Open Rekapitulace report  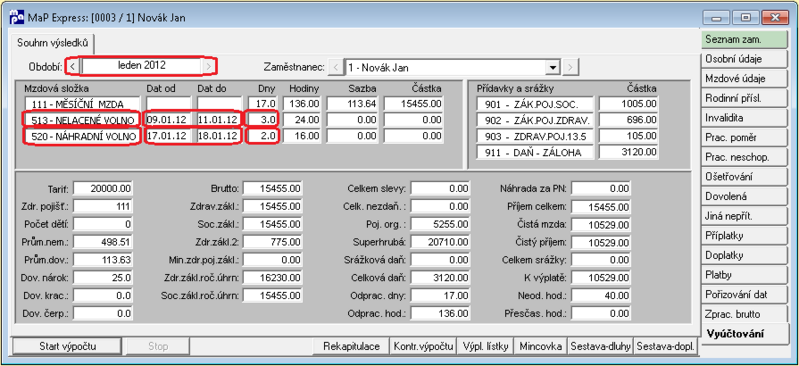coord(352,347)
